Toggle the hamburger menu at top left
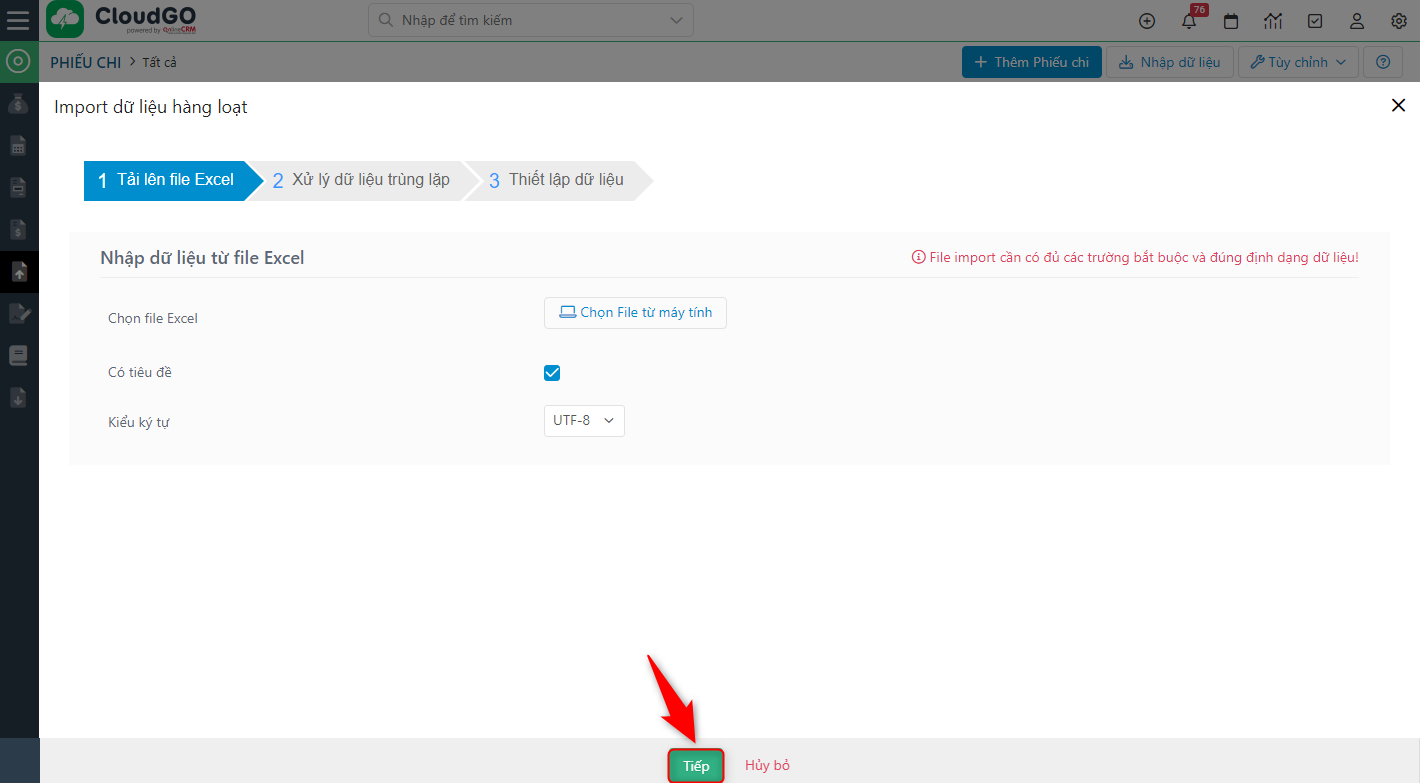 [x=18, y=20]
